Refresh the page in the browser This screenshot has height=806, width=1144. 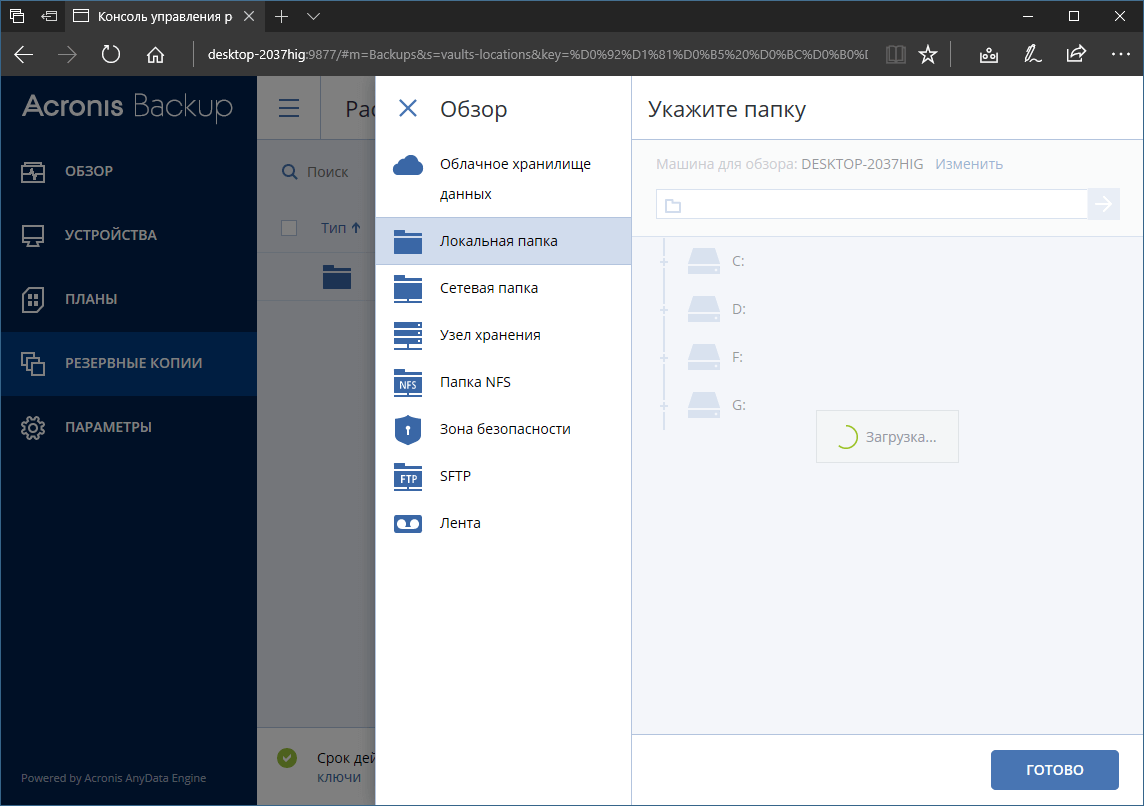coord(111,55)
